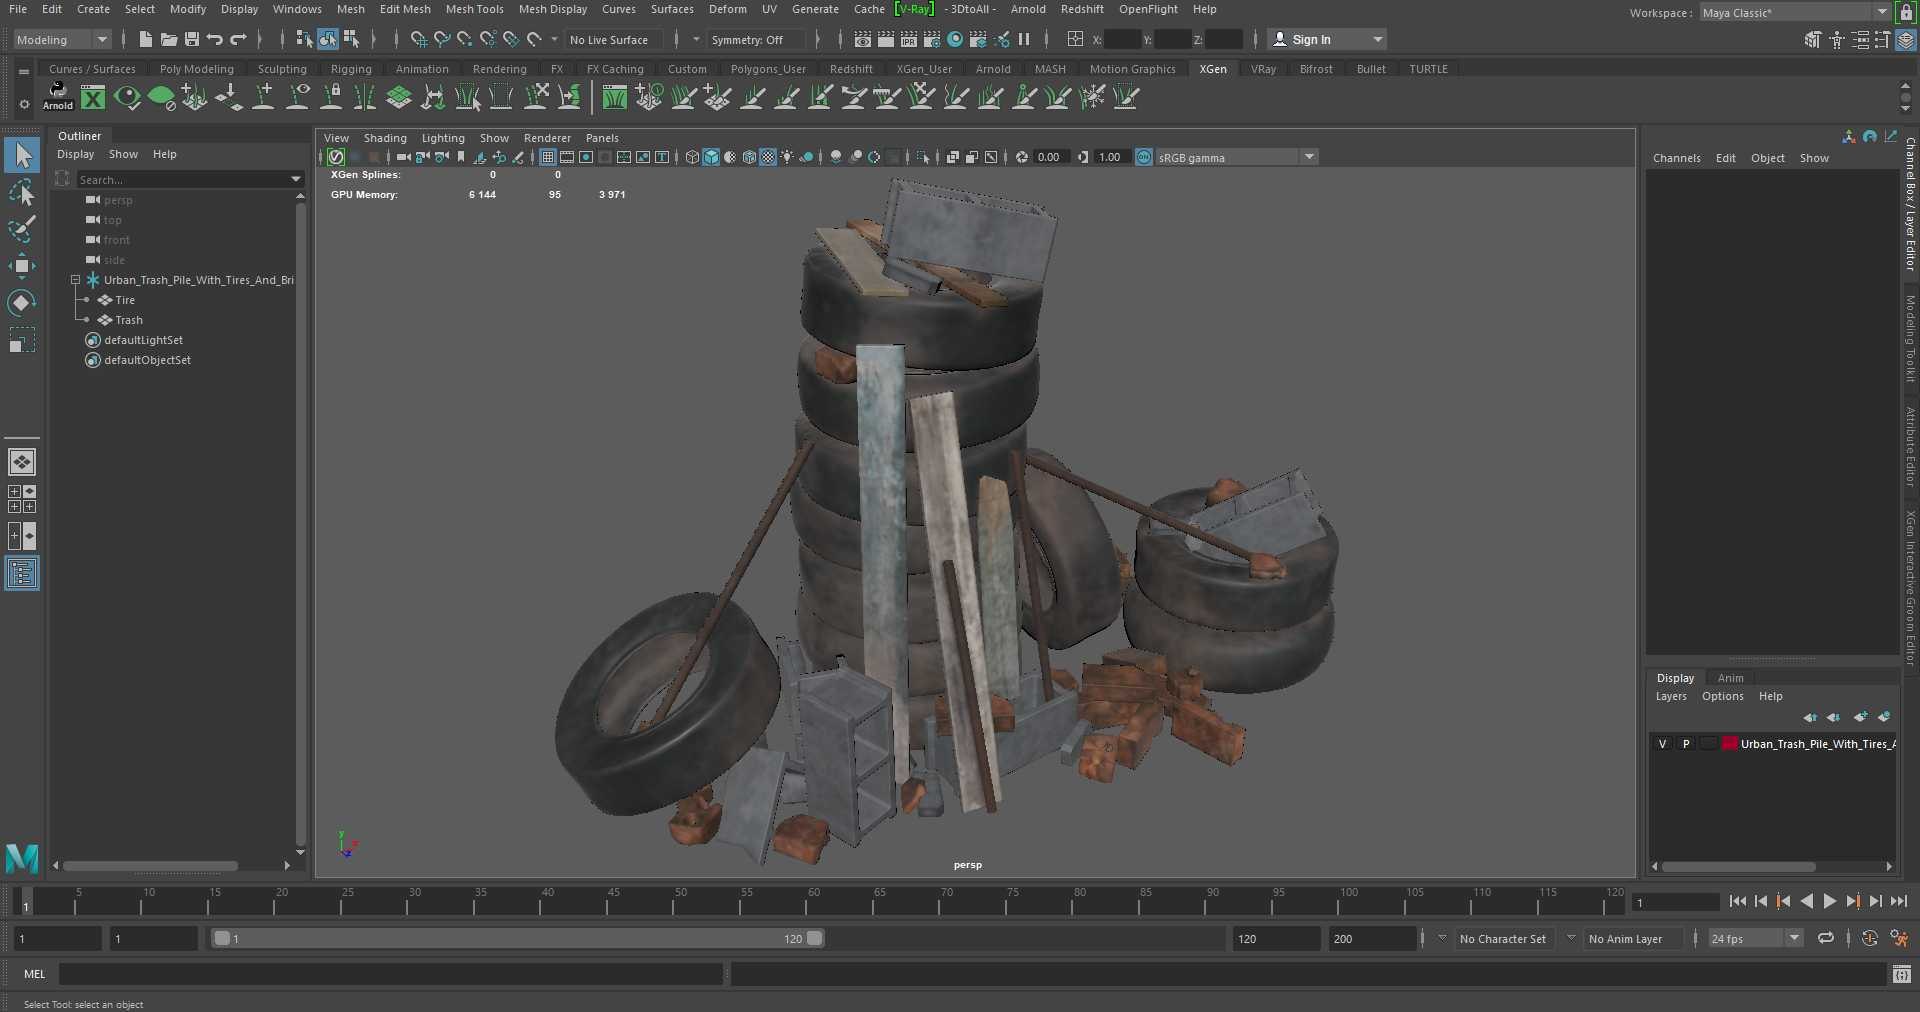Toggle snap to curves icon

tap(441, 39)
